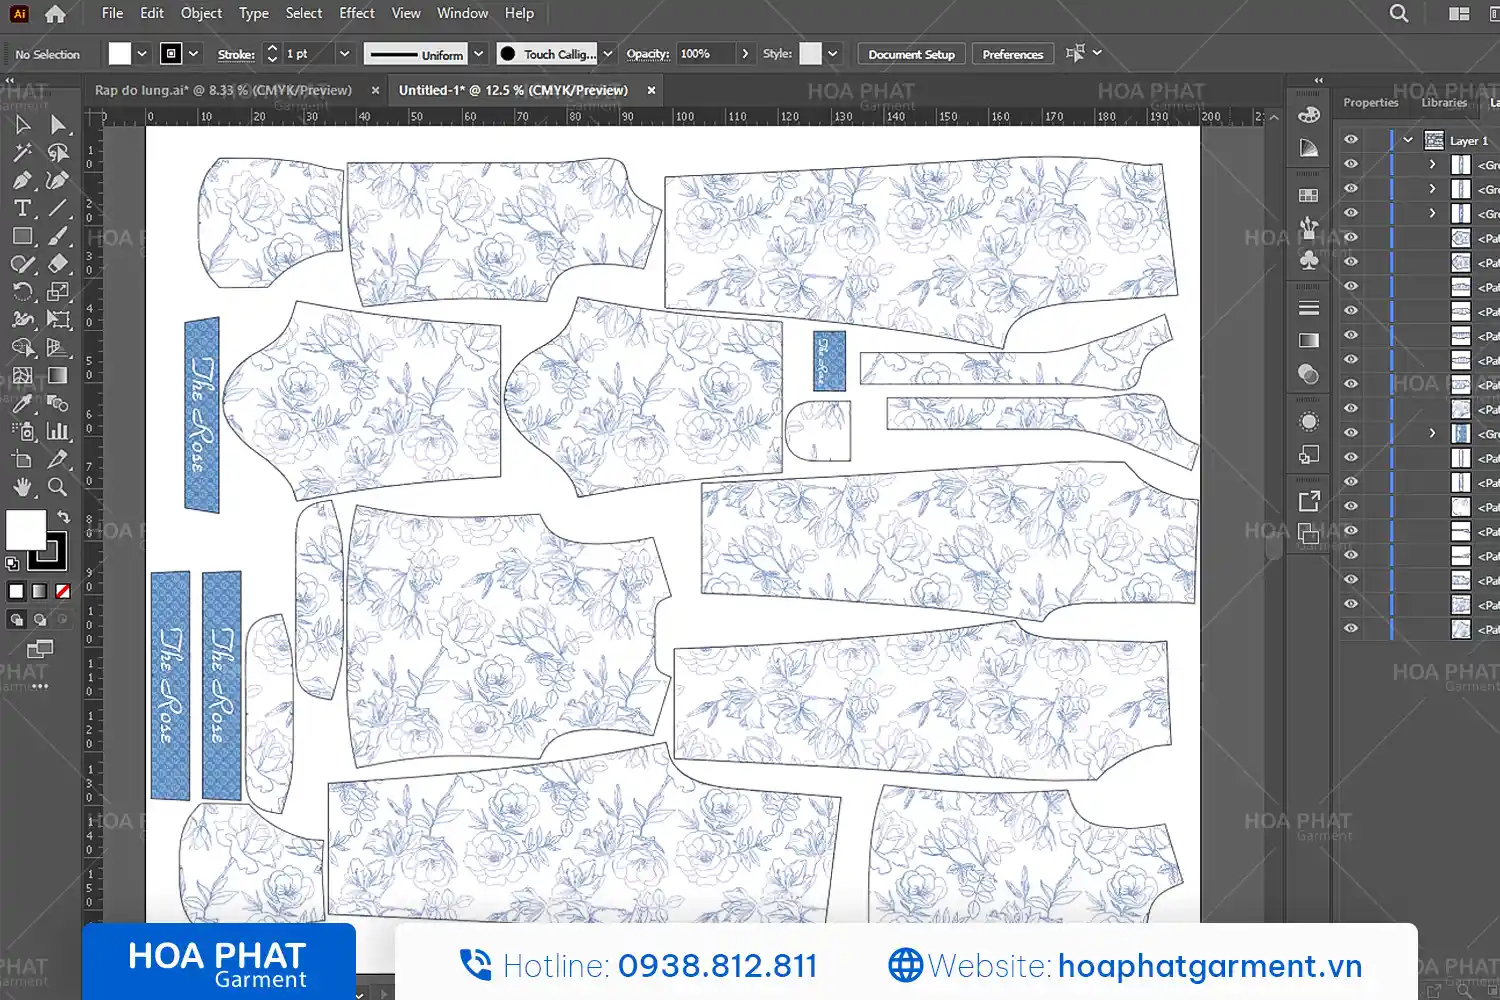Switch to the Rap do lung.ai tab
The image size is (1500, 1000).
tap(223, 90)
